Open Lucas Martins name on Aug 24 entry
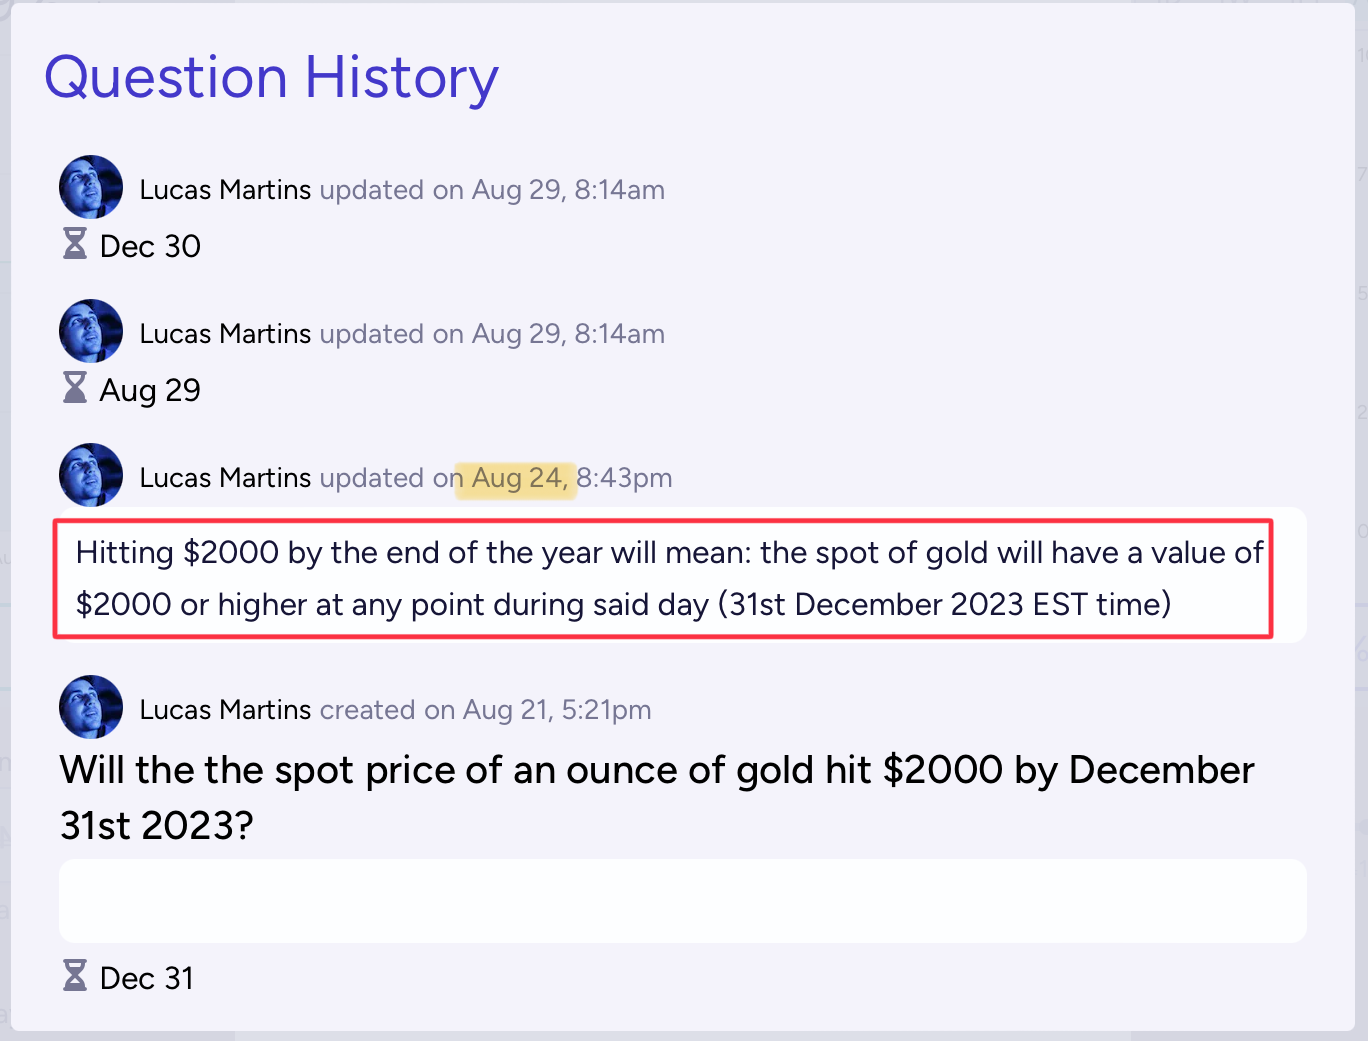 coord(225,478)
